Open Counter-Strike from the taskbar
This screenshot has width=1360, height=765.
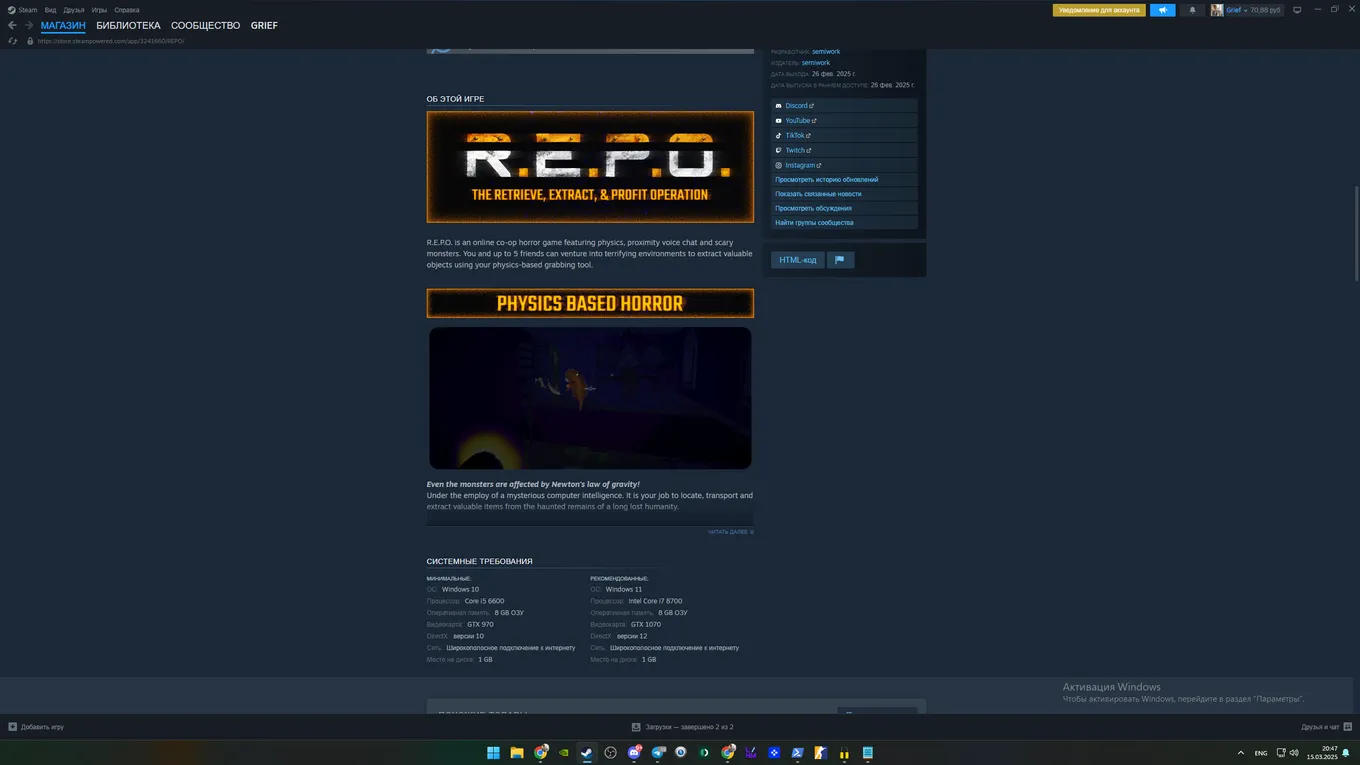point(822,753)
